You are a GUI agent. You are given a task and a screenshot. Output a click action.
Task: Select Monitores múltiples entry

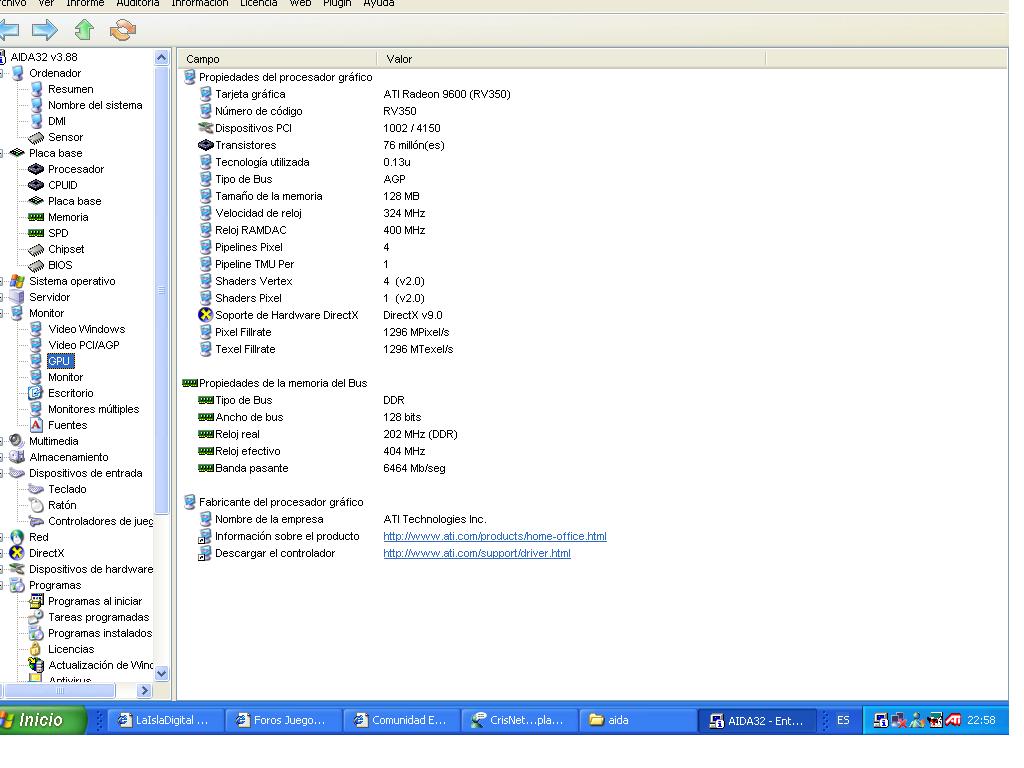click(x=93, y=409)
